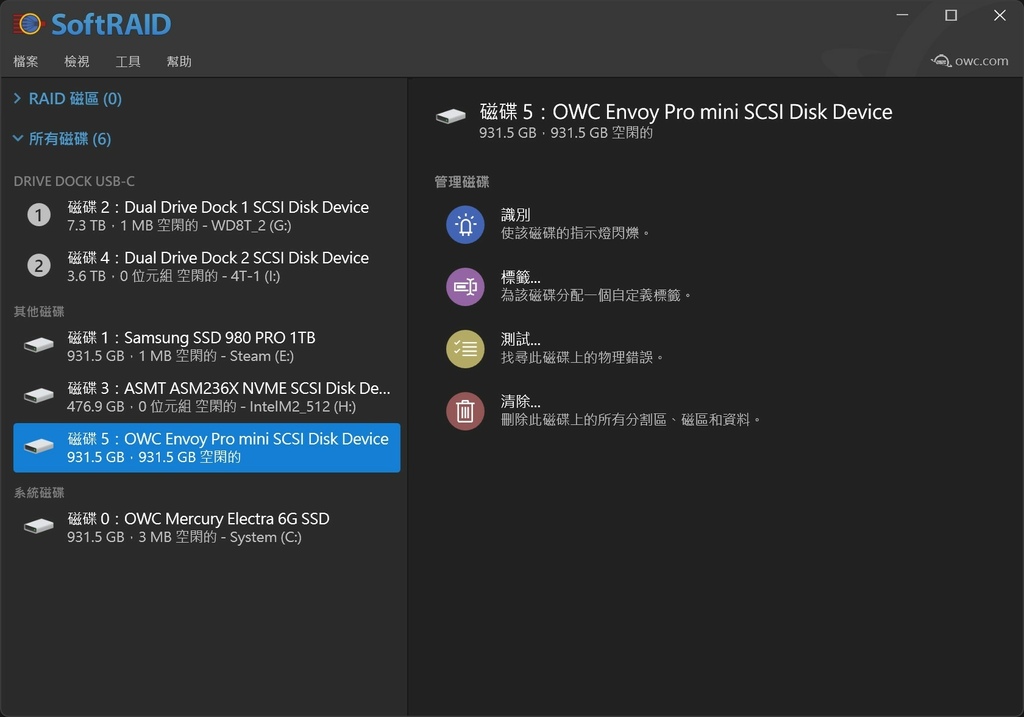The width and height of the screenshot is (1024, 717).
Task: Click the number 1 dock slot badge
Action: pyautogui.click(x=39, y=215)
